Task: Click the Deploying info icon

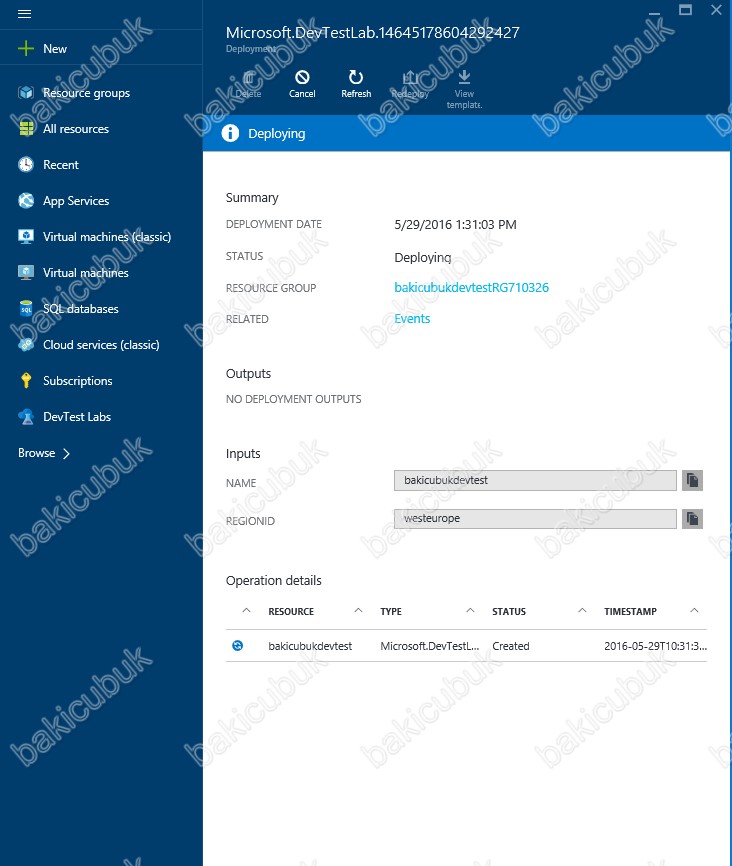Action: point(230,133)
